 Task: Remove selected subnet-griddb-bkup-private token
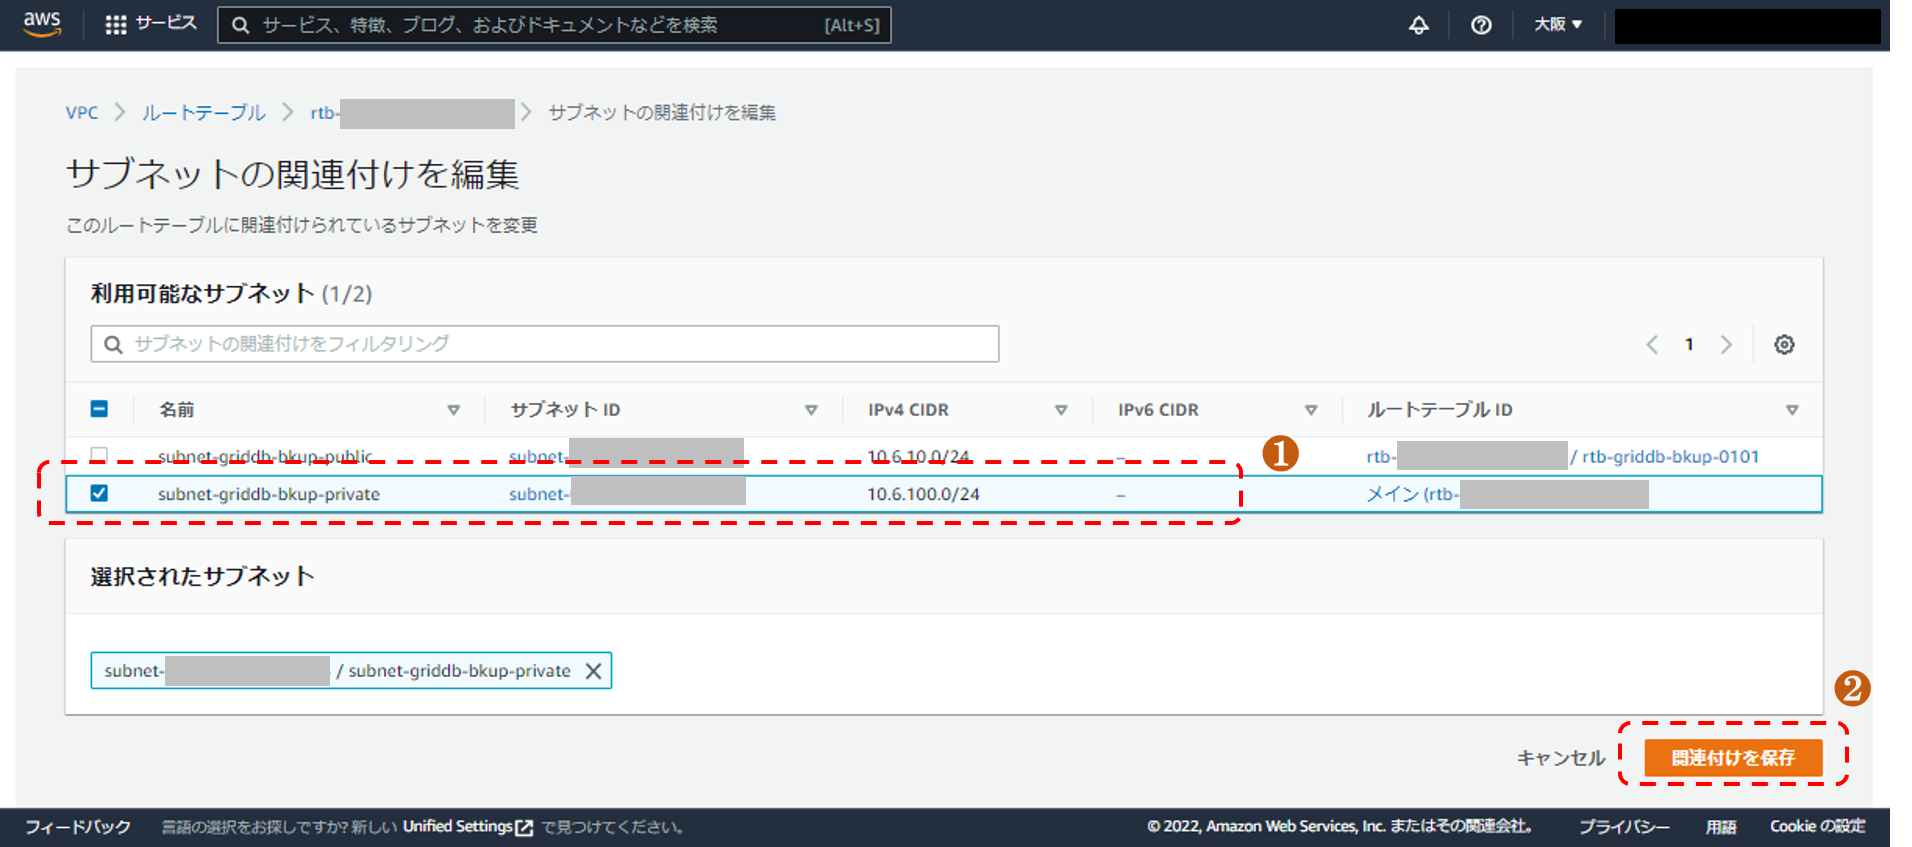(593, 671)
